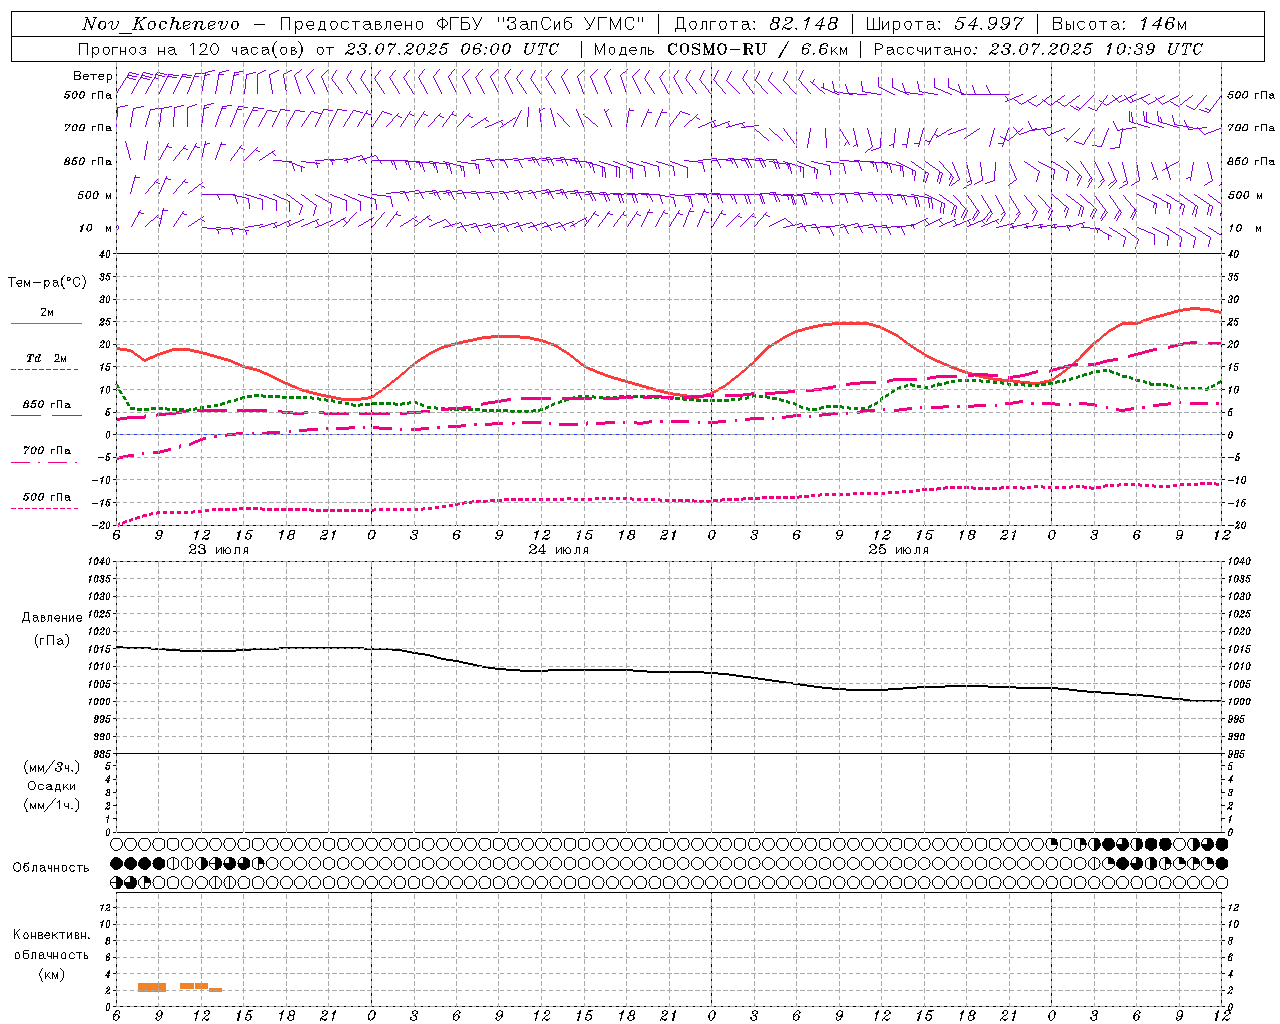Image resolution: width=1280 pixels, height=1024 pixels.
Task: Click the Облачность cloud cover label
Action: pos(51,868)
